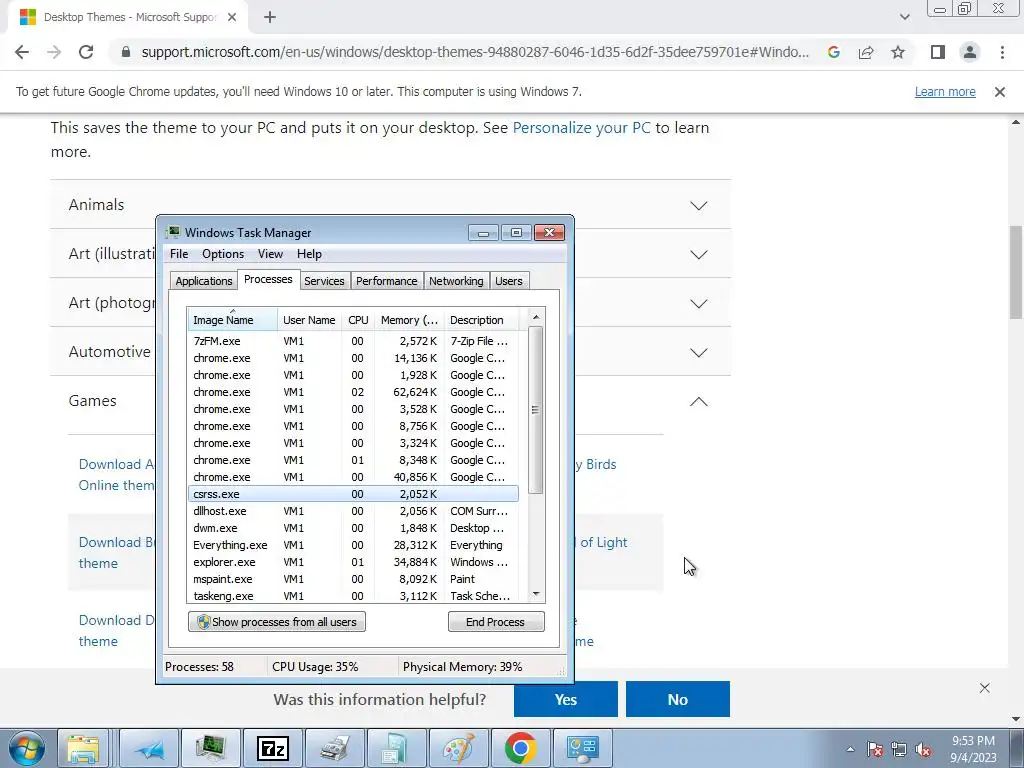Expand the Automotive section chevron

[x=699, y=353]
